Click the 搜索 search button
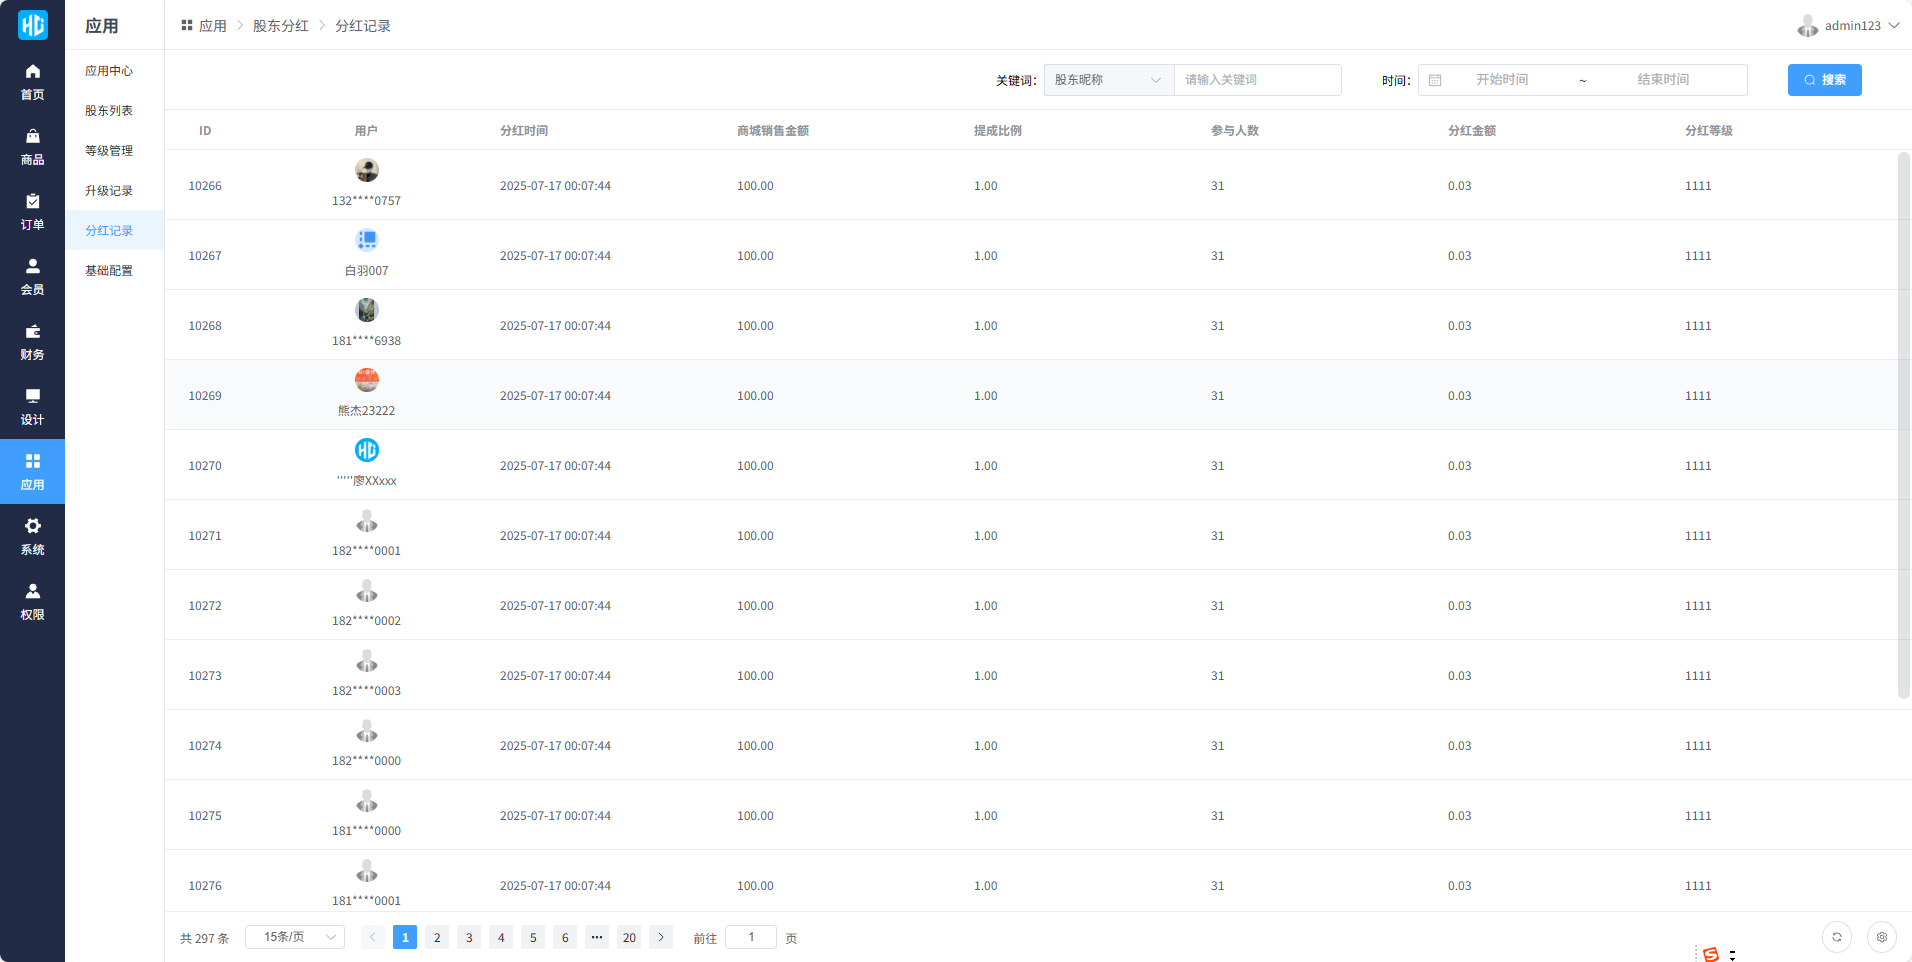The height and width of the screenshot is (962, 1912). coord(1824,80)
